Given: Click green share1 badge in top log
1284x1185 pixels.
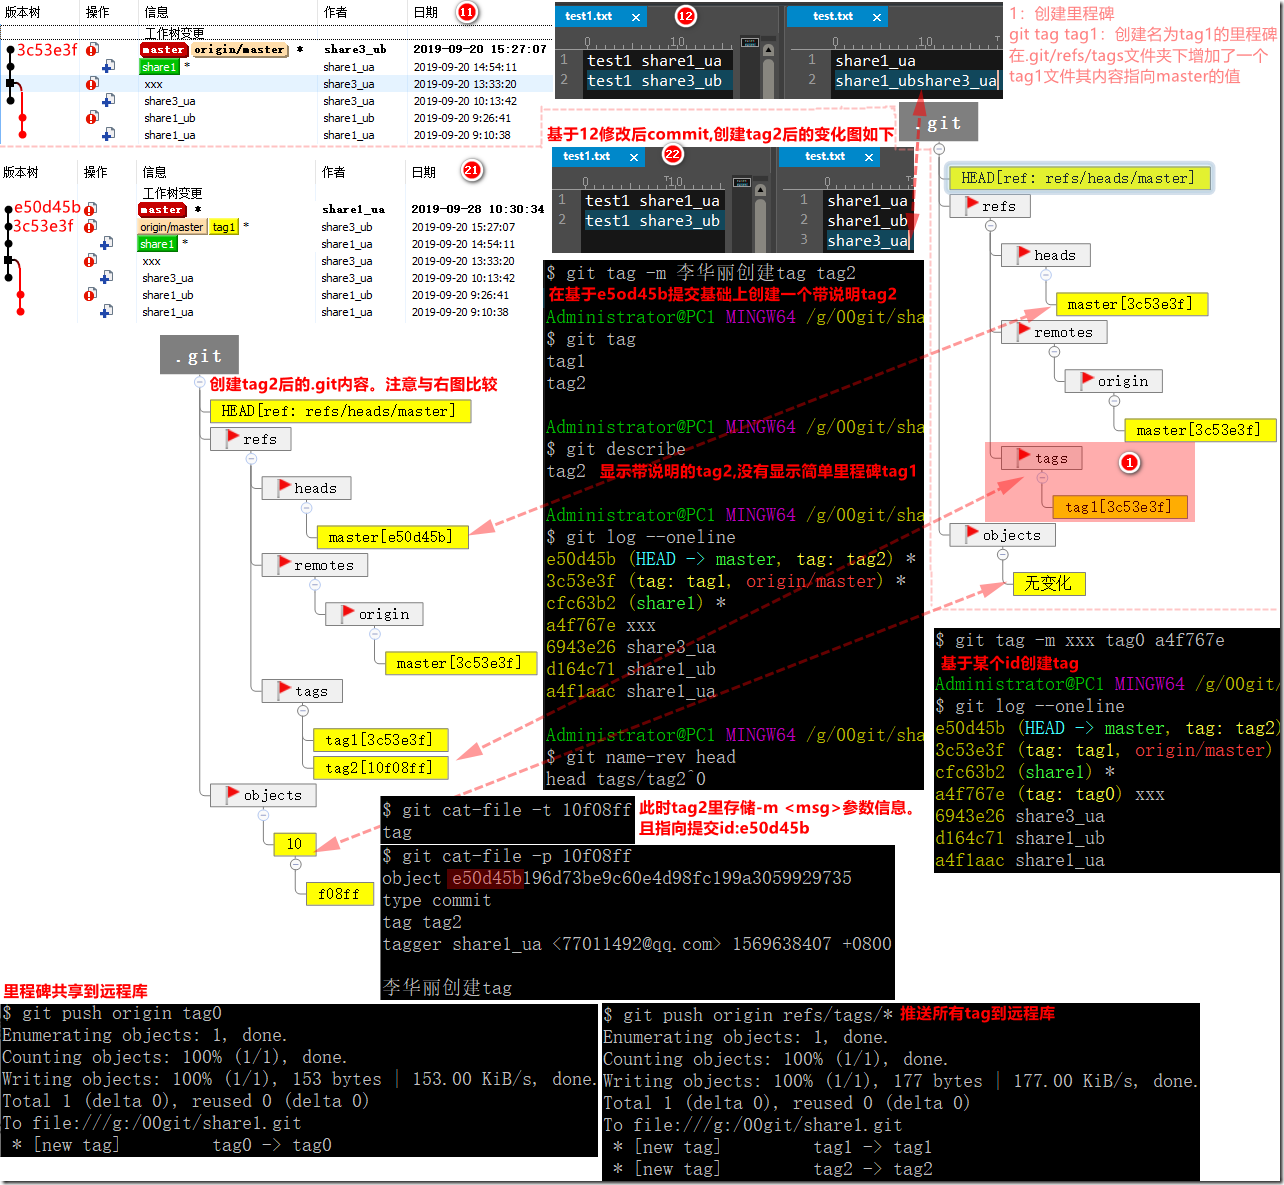Looking at the screenshot, I should pos(159,67).
